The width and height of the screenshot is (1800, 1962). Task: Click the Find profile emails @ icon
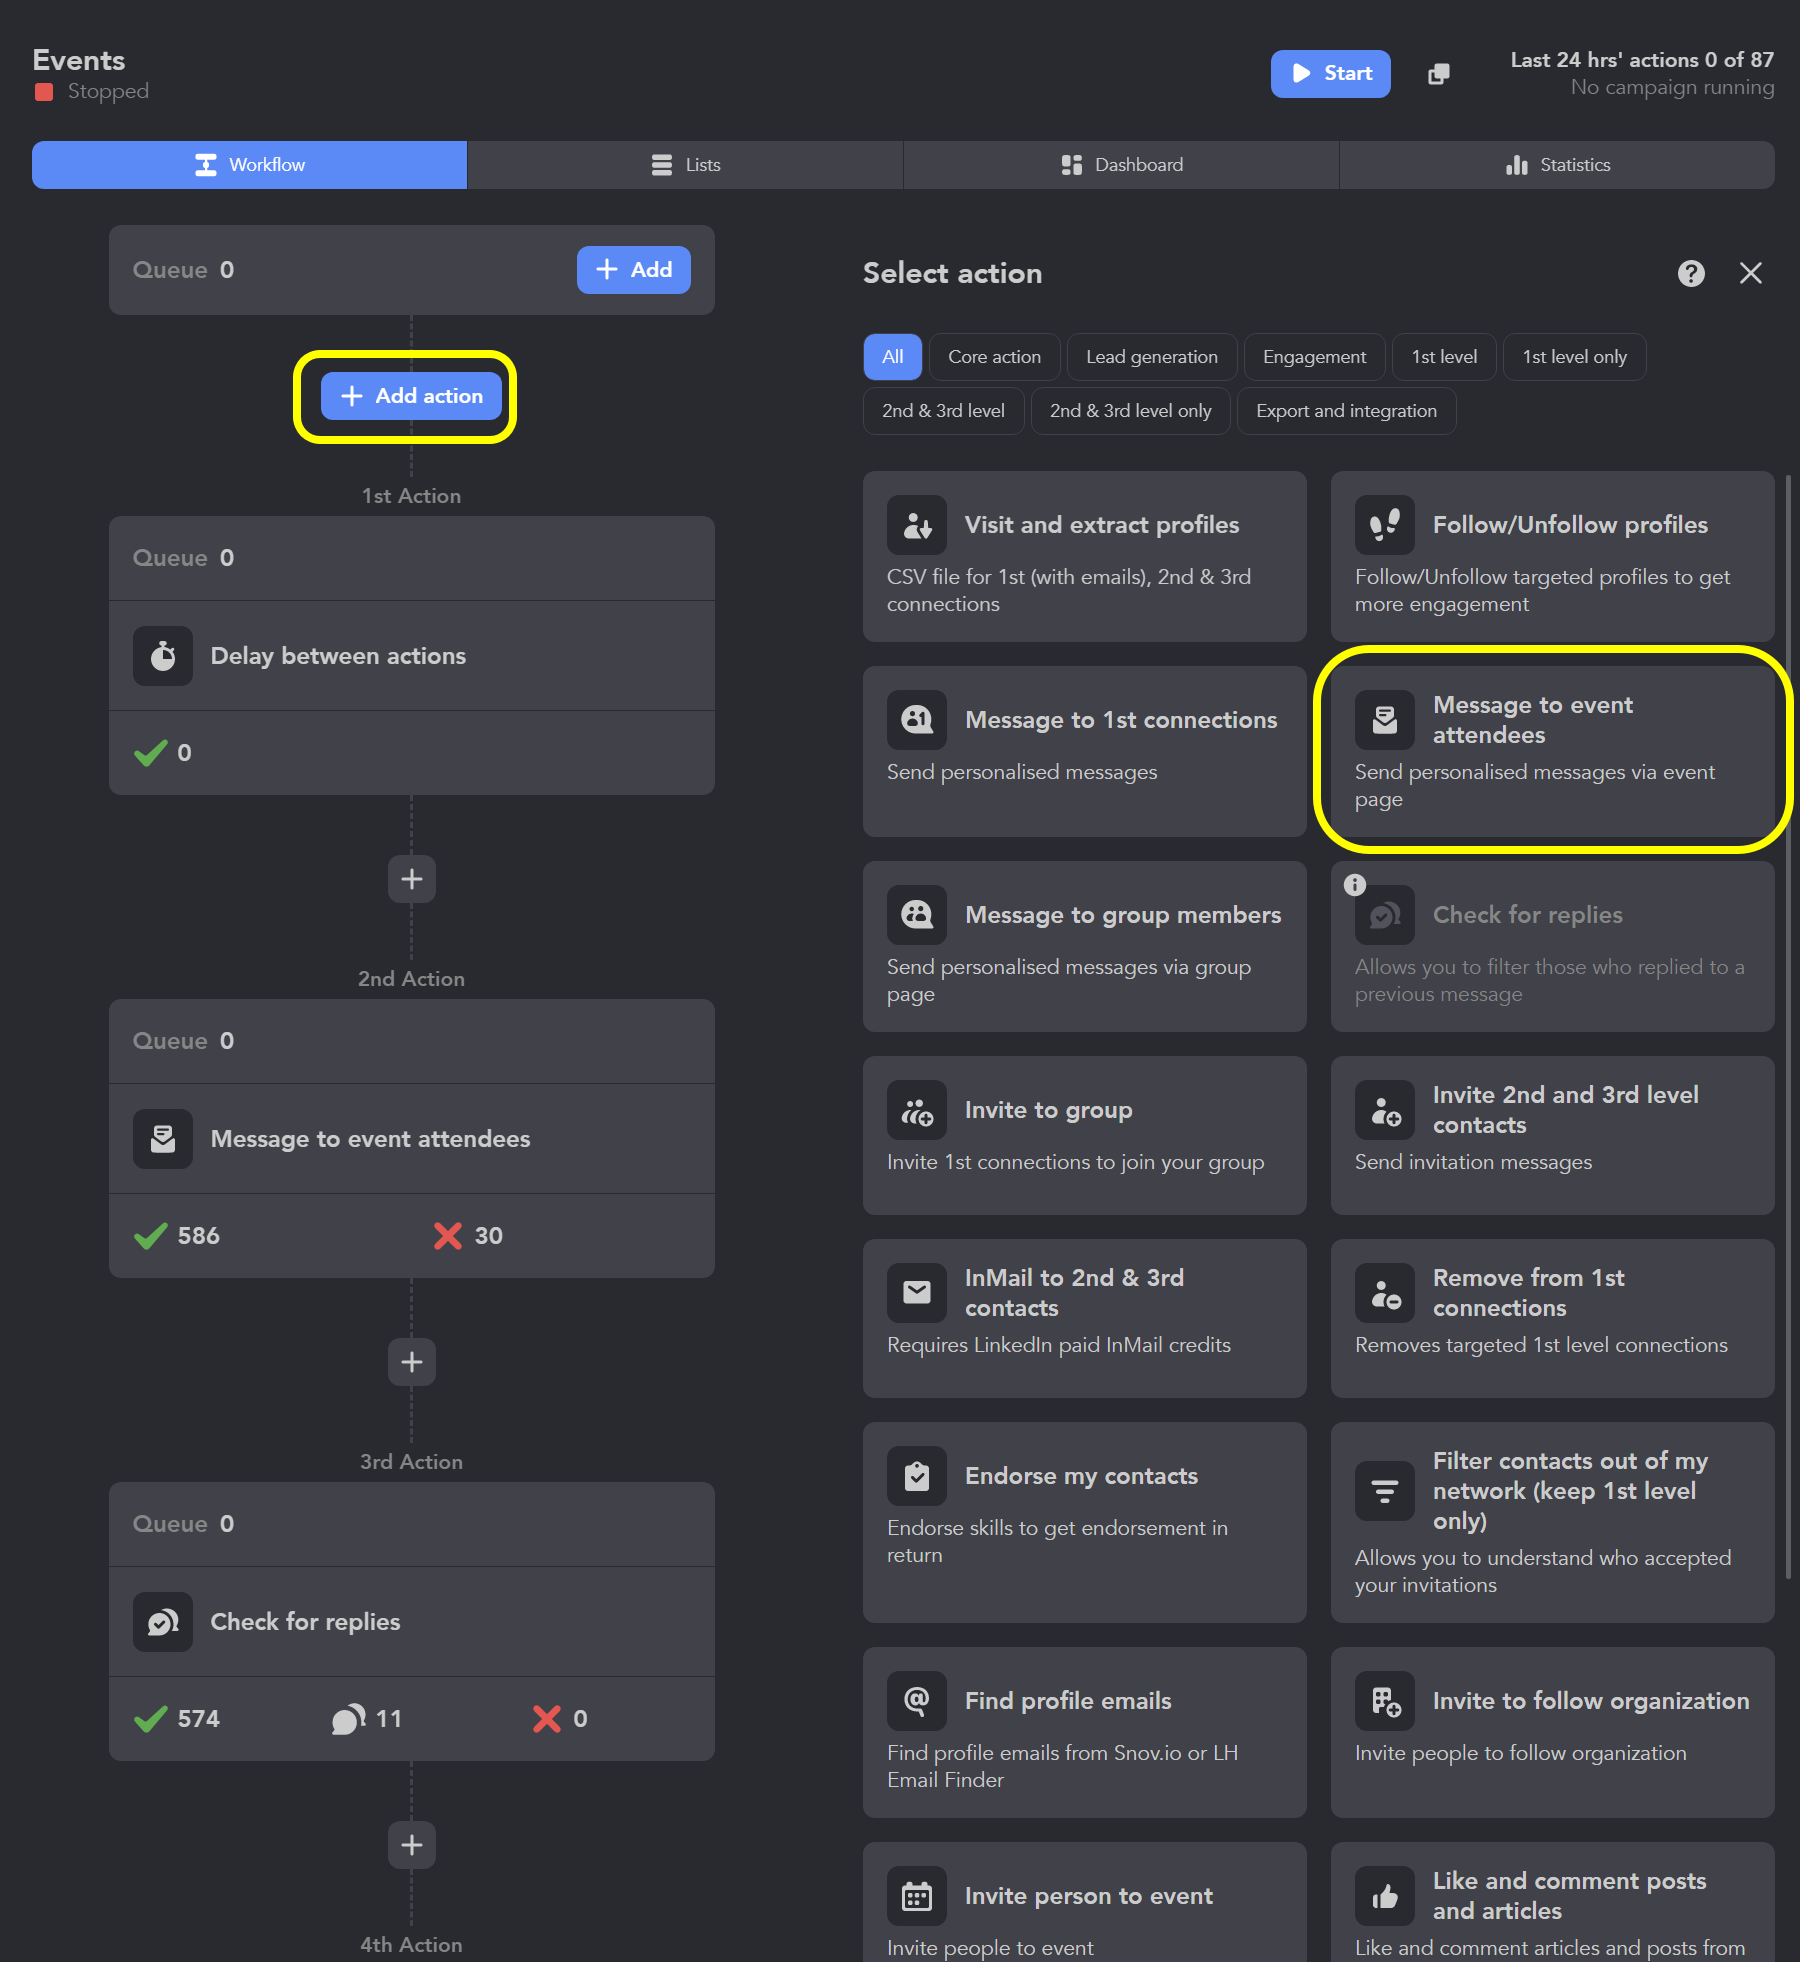click(916, 1700)
